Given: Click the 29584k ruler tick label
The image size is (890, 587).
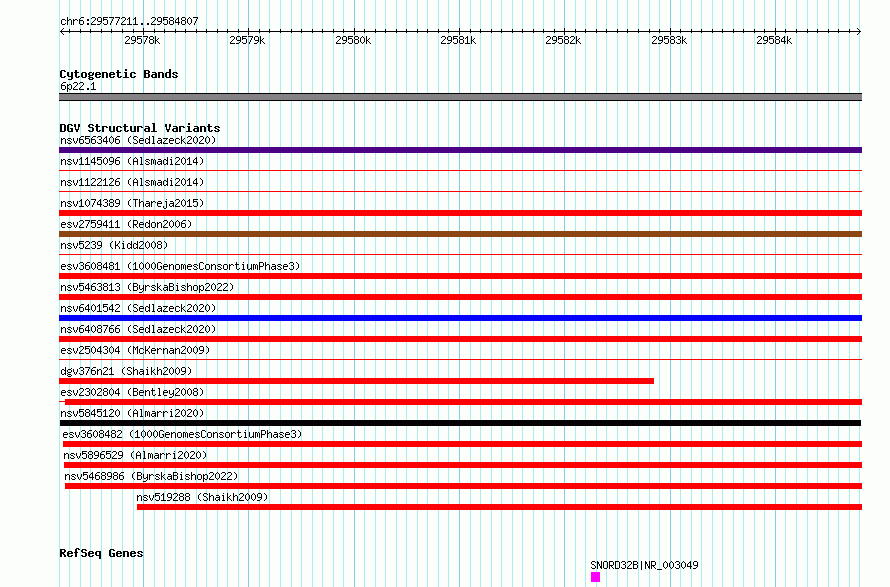Looking at the screenshot, I should pos(774,40).
